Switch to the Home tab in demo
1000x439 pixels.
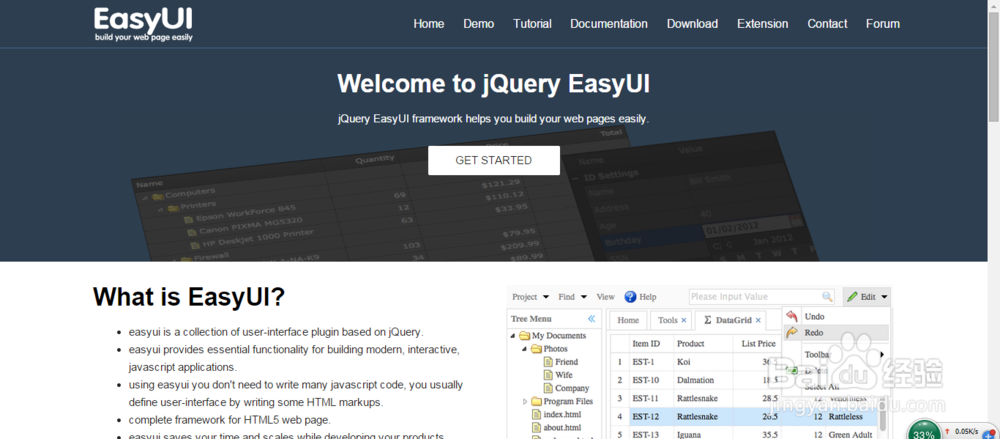click(628, 320)
